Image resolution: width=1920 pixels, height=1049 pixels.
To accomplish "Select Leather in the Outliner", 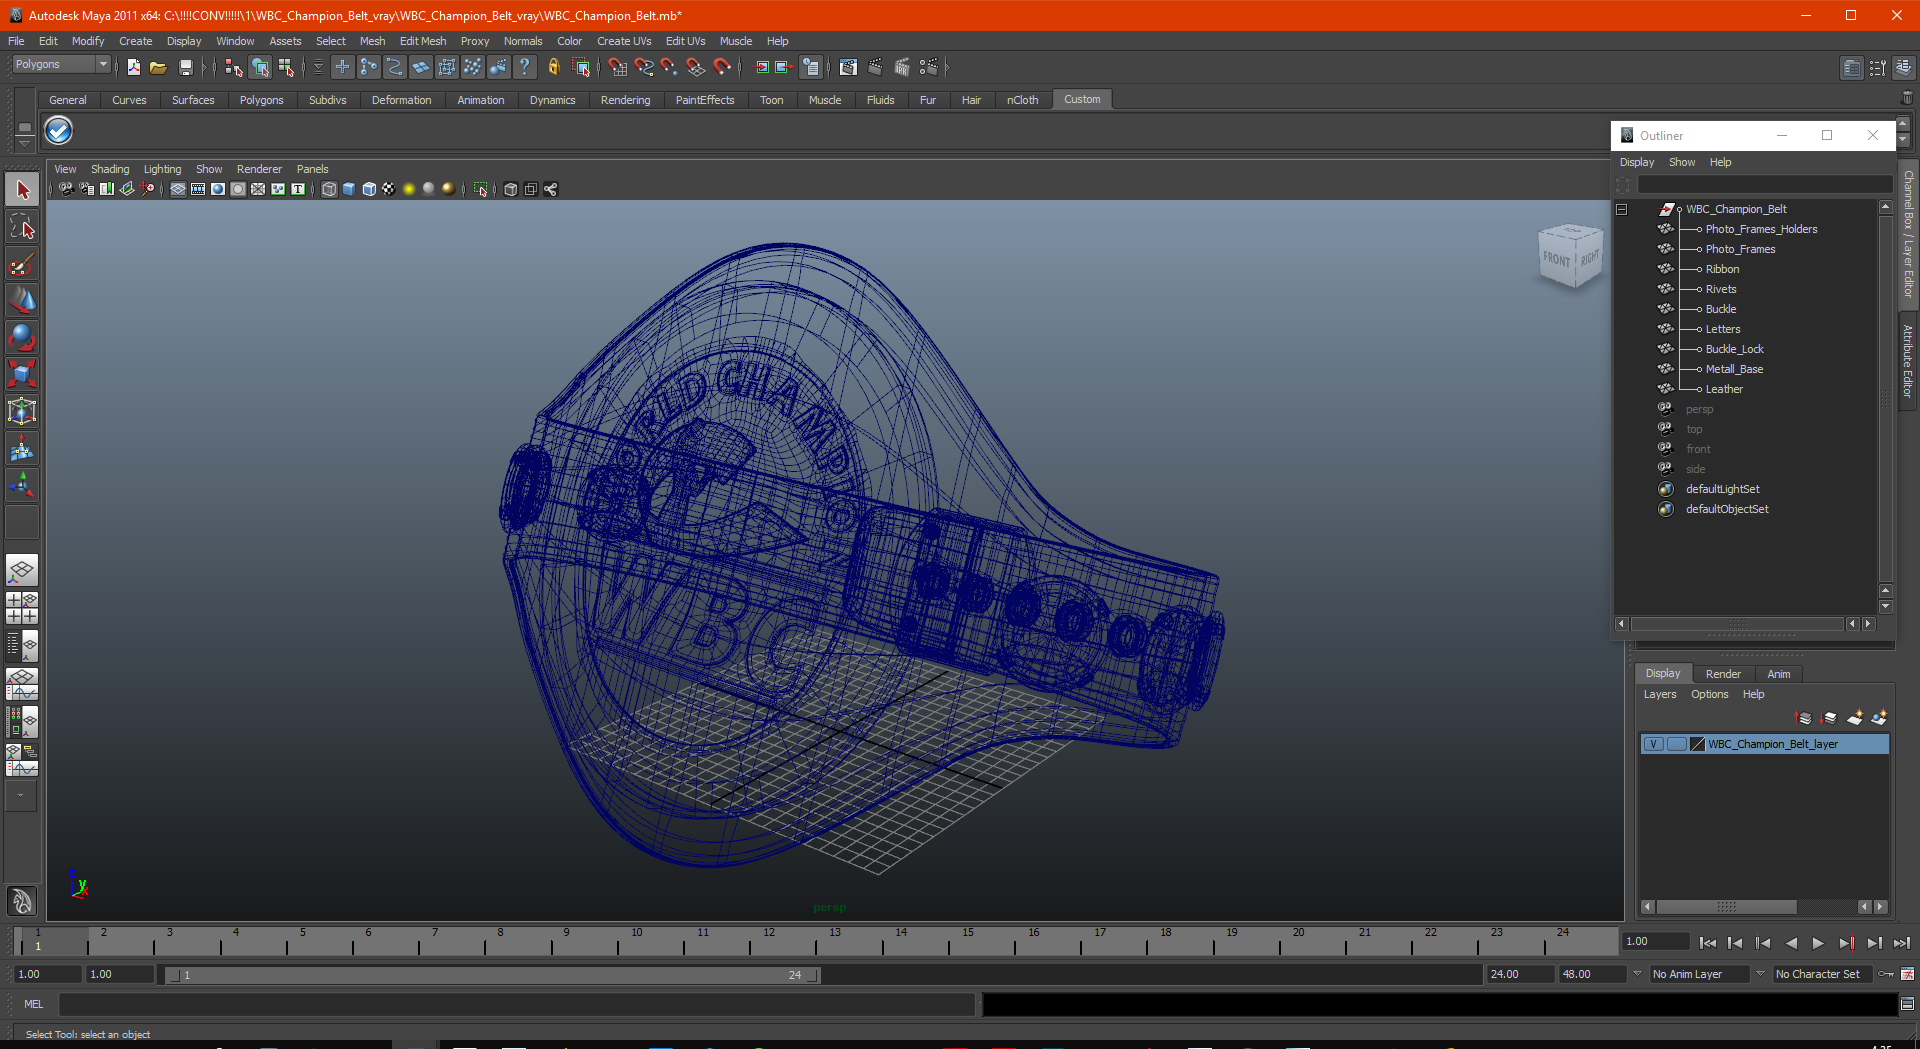I will point(1724,389).
